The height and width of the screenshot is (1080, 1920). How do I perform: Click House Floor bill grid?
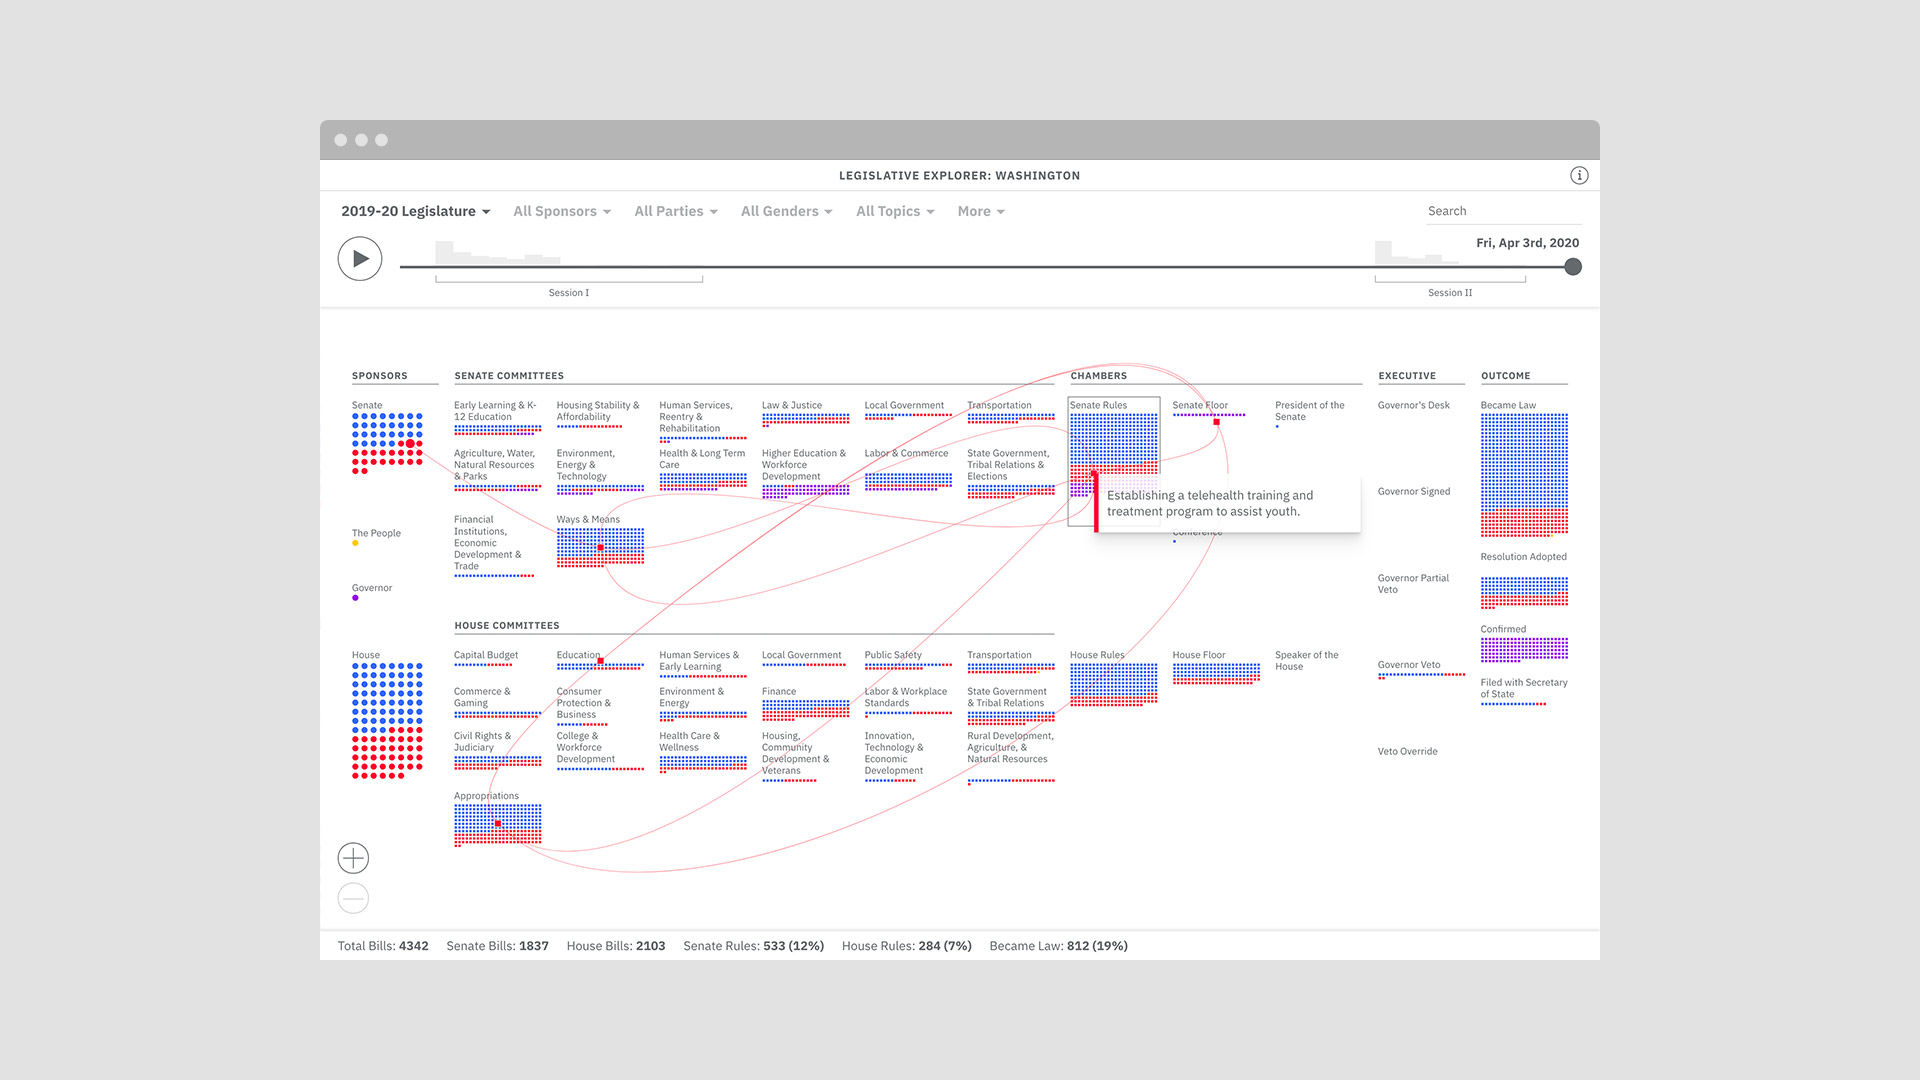(1215, 674)
